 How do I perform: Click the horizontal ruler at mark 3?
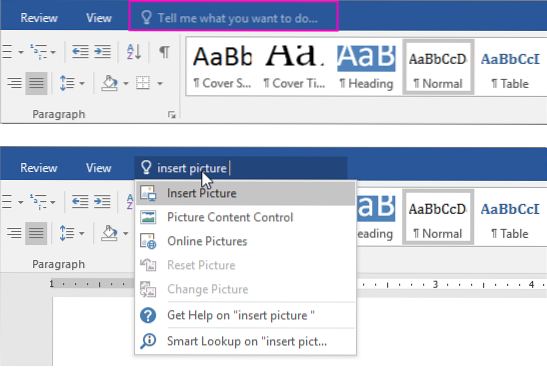pos(435,285)
